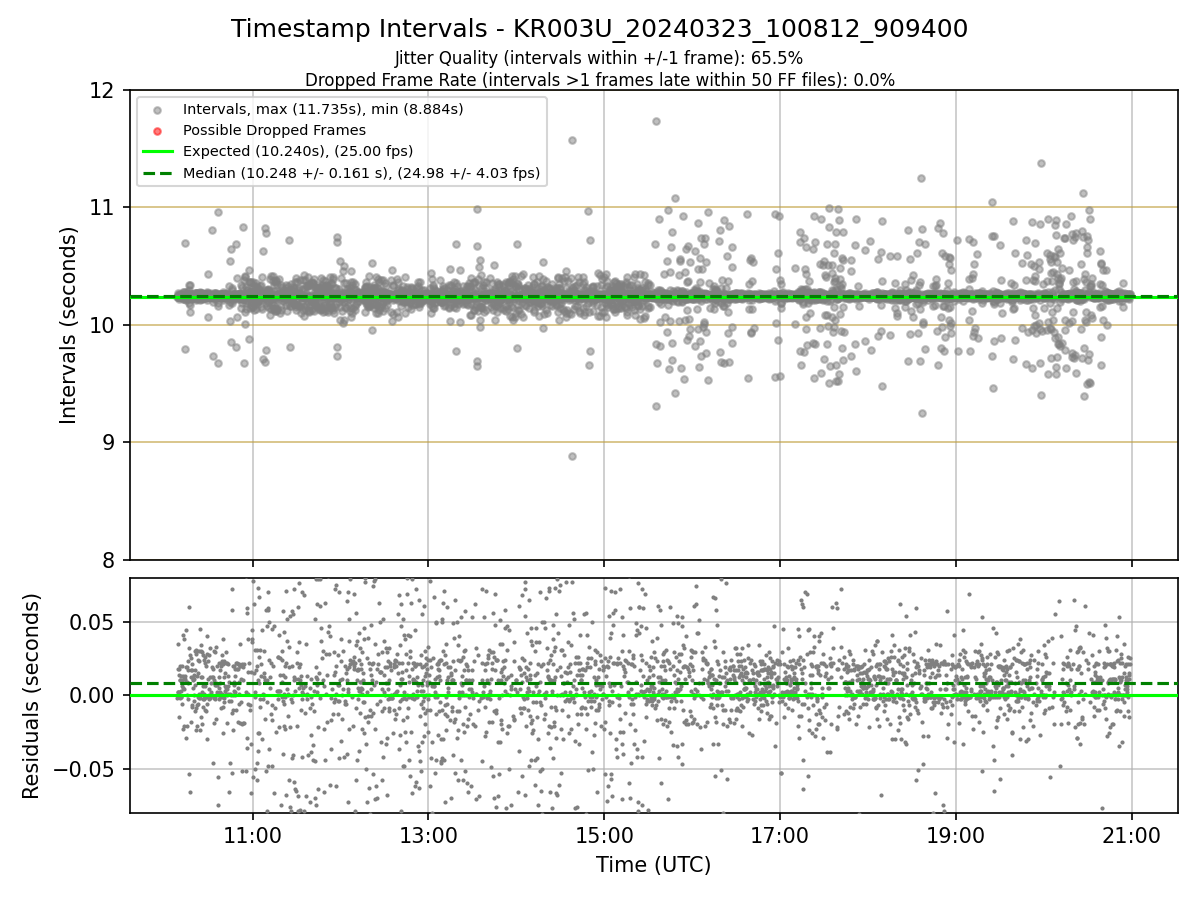
Task: Click the y-axis tick label 12
Action: 104,90
